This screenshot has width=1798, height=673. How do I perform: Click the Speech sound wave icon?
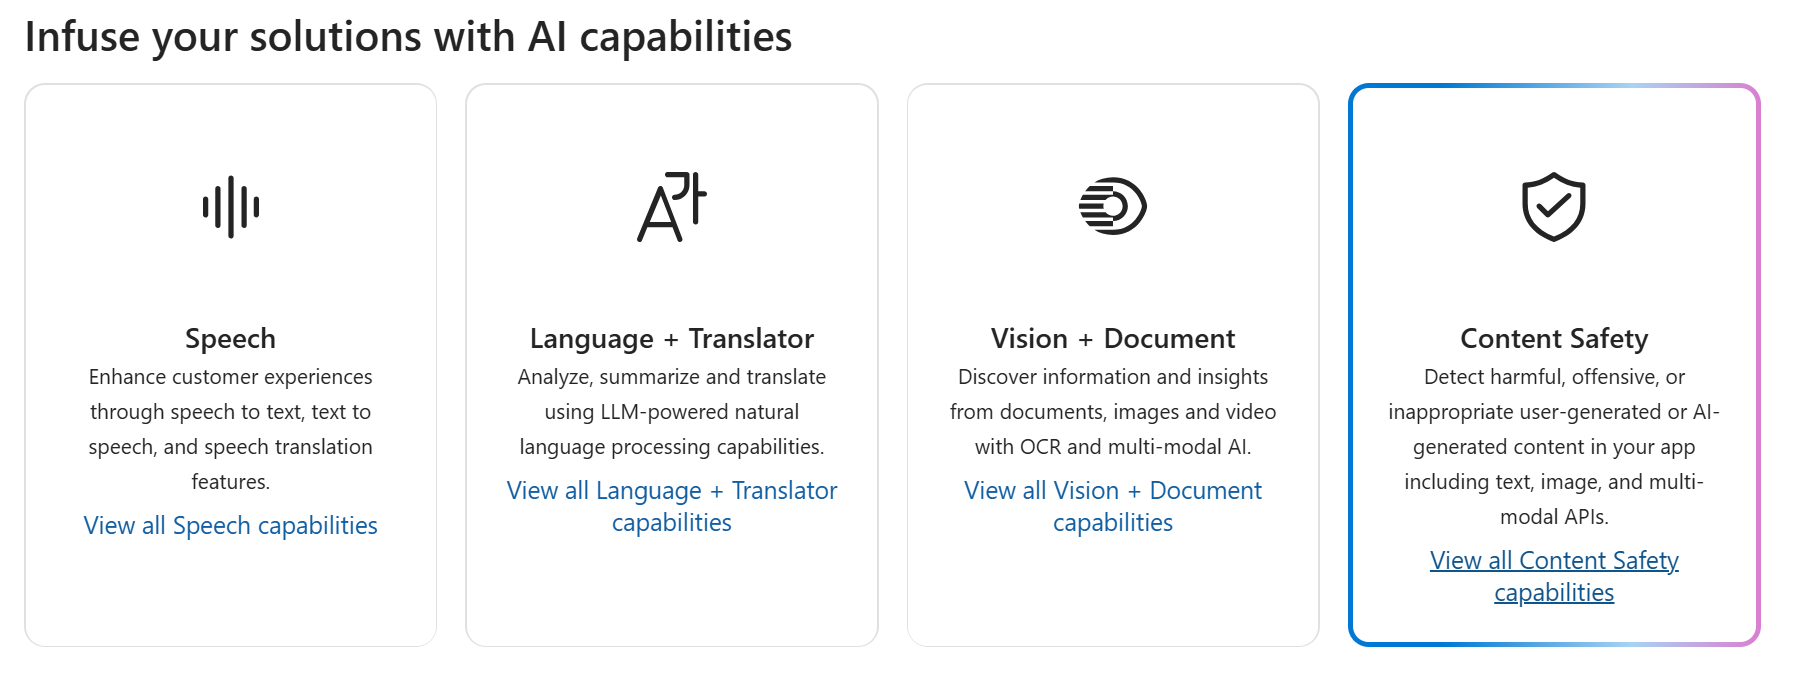pyautogui.click(x=230, y=207)
